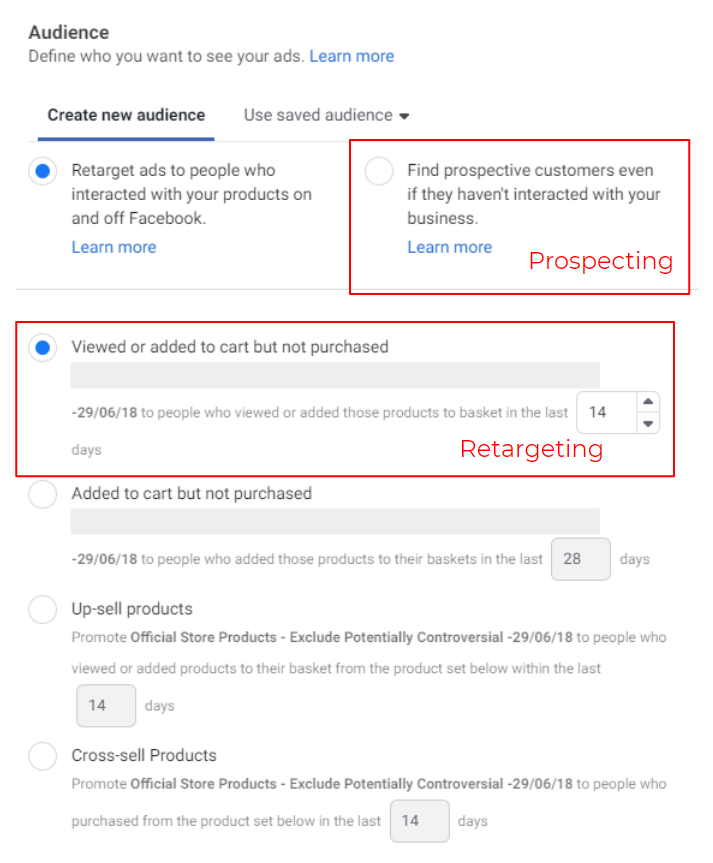Click the Cross-sell 14 days input field
Screen dimensions: 713x863
(418, 821)
